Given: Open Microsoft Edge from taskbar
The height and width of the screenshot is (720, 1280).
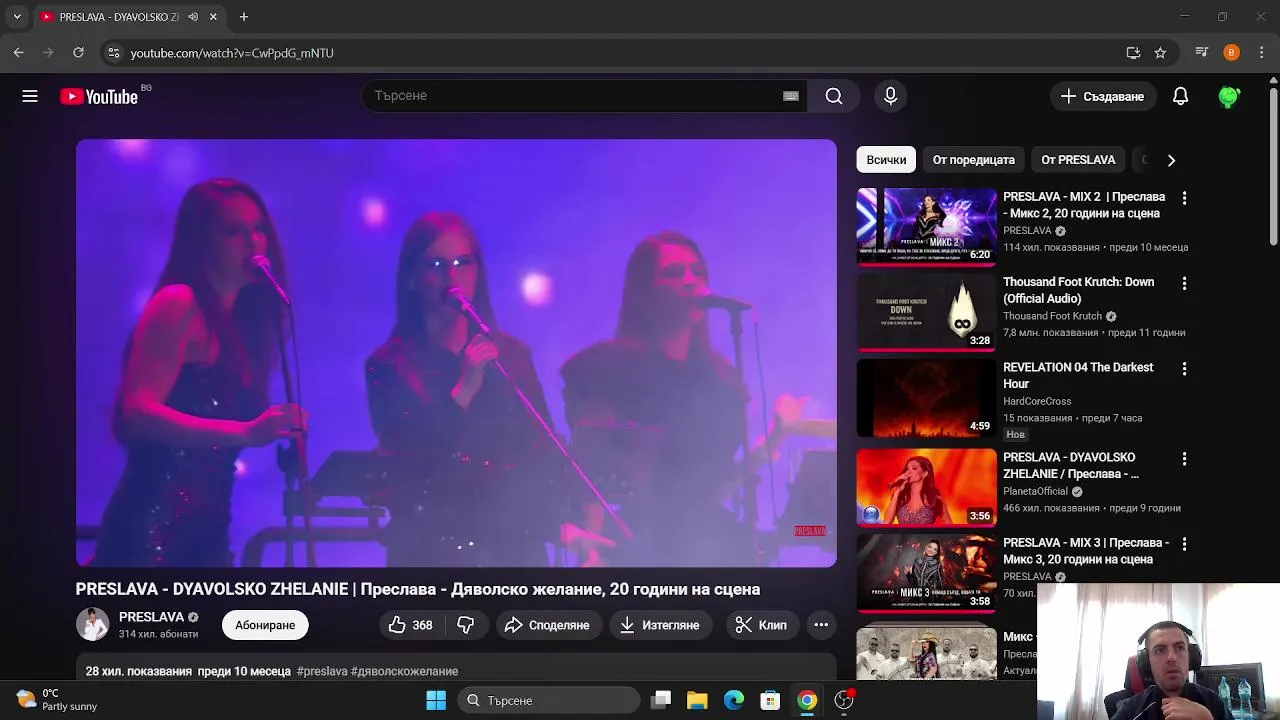Looking at the screenshot, I should coord(734,700).
